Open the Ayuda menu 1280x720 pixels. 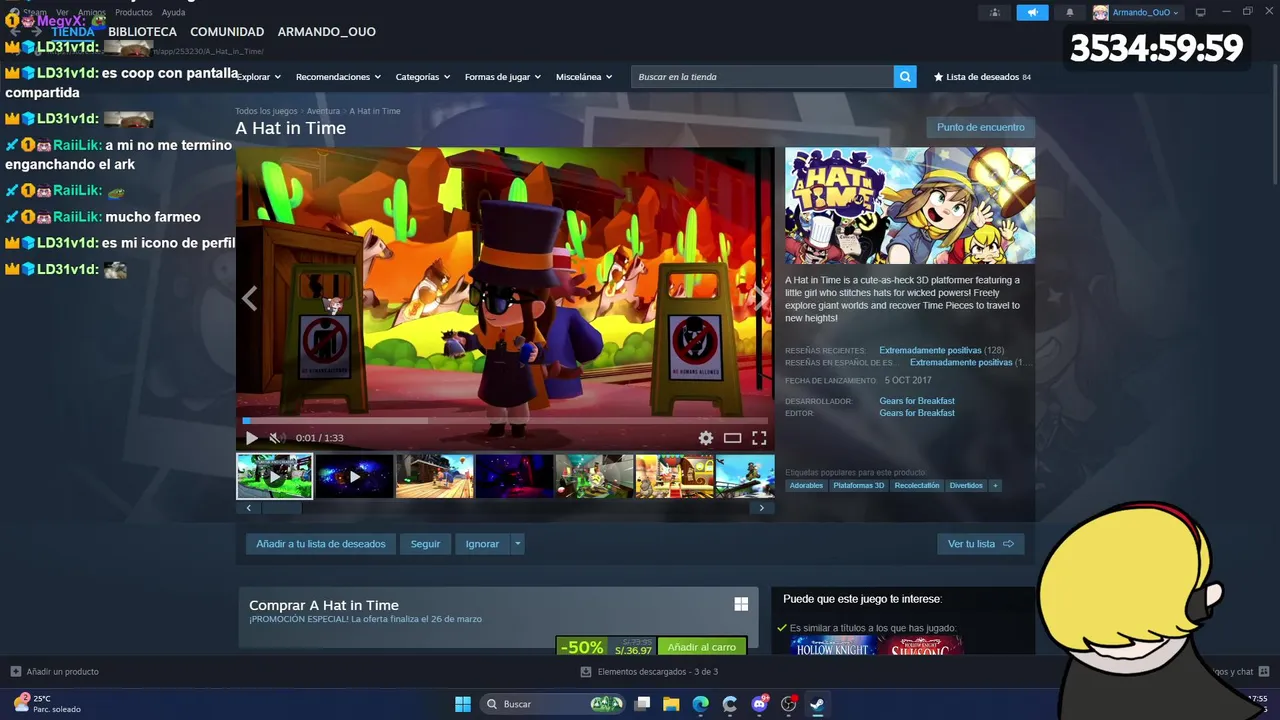coord(173,12)
